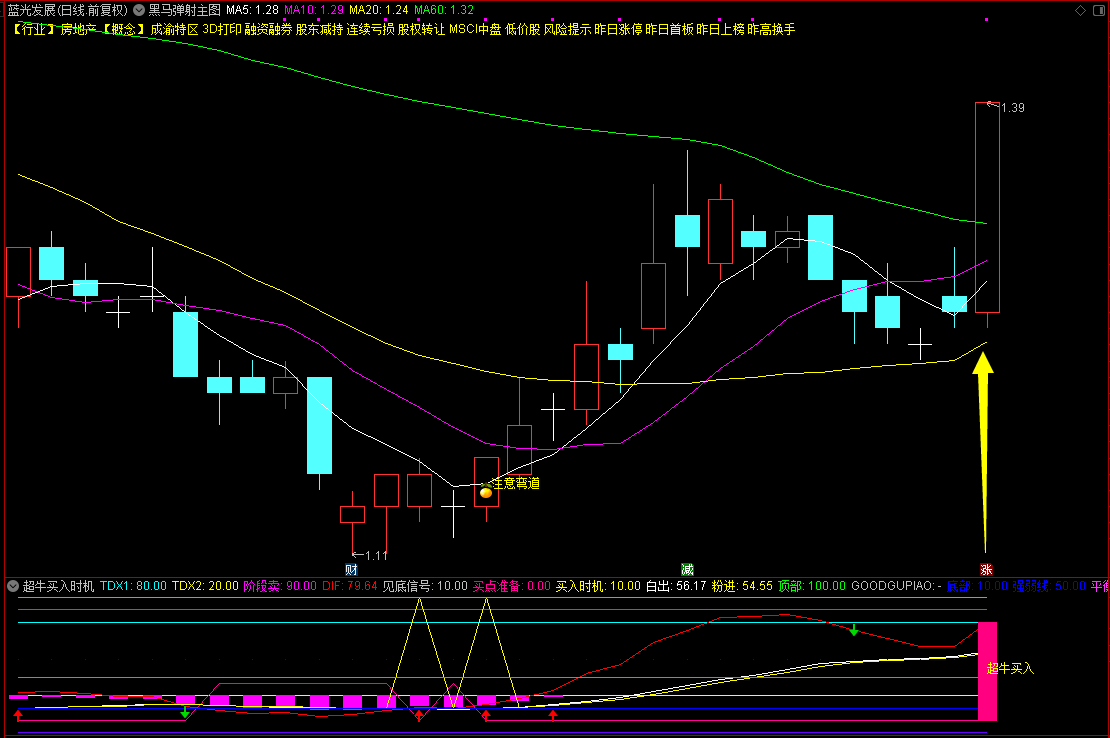
Task: Click the 昨日上榜 concept tag
Action: pyautogui.click(x=720, y=29)
